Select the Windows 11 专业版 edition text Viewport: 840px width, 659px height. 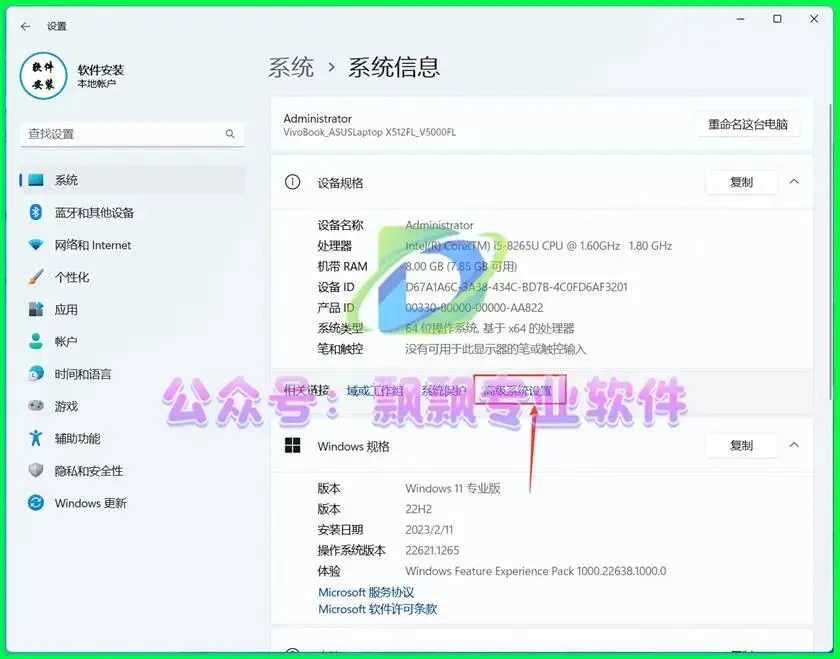[x=453, y=488]
